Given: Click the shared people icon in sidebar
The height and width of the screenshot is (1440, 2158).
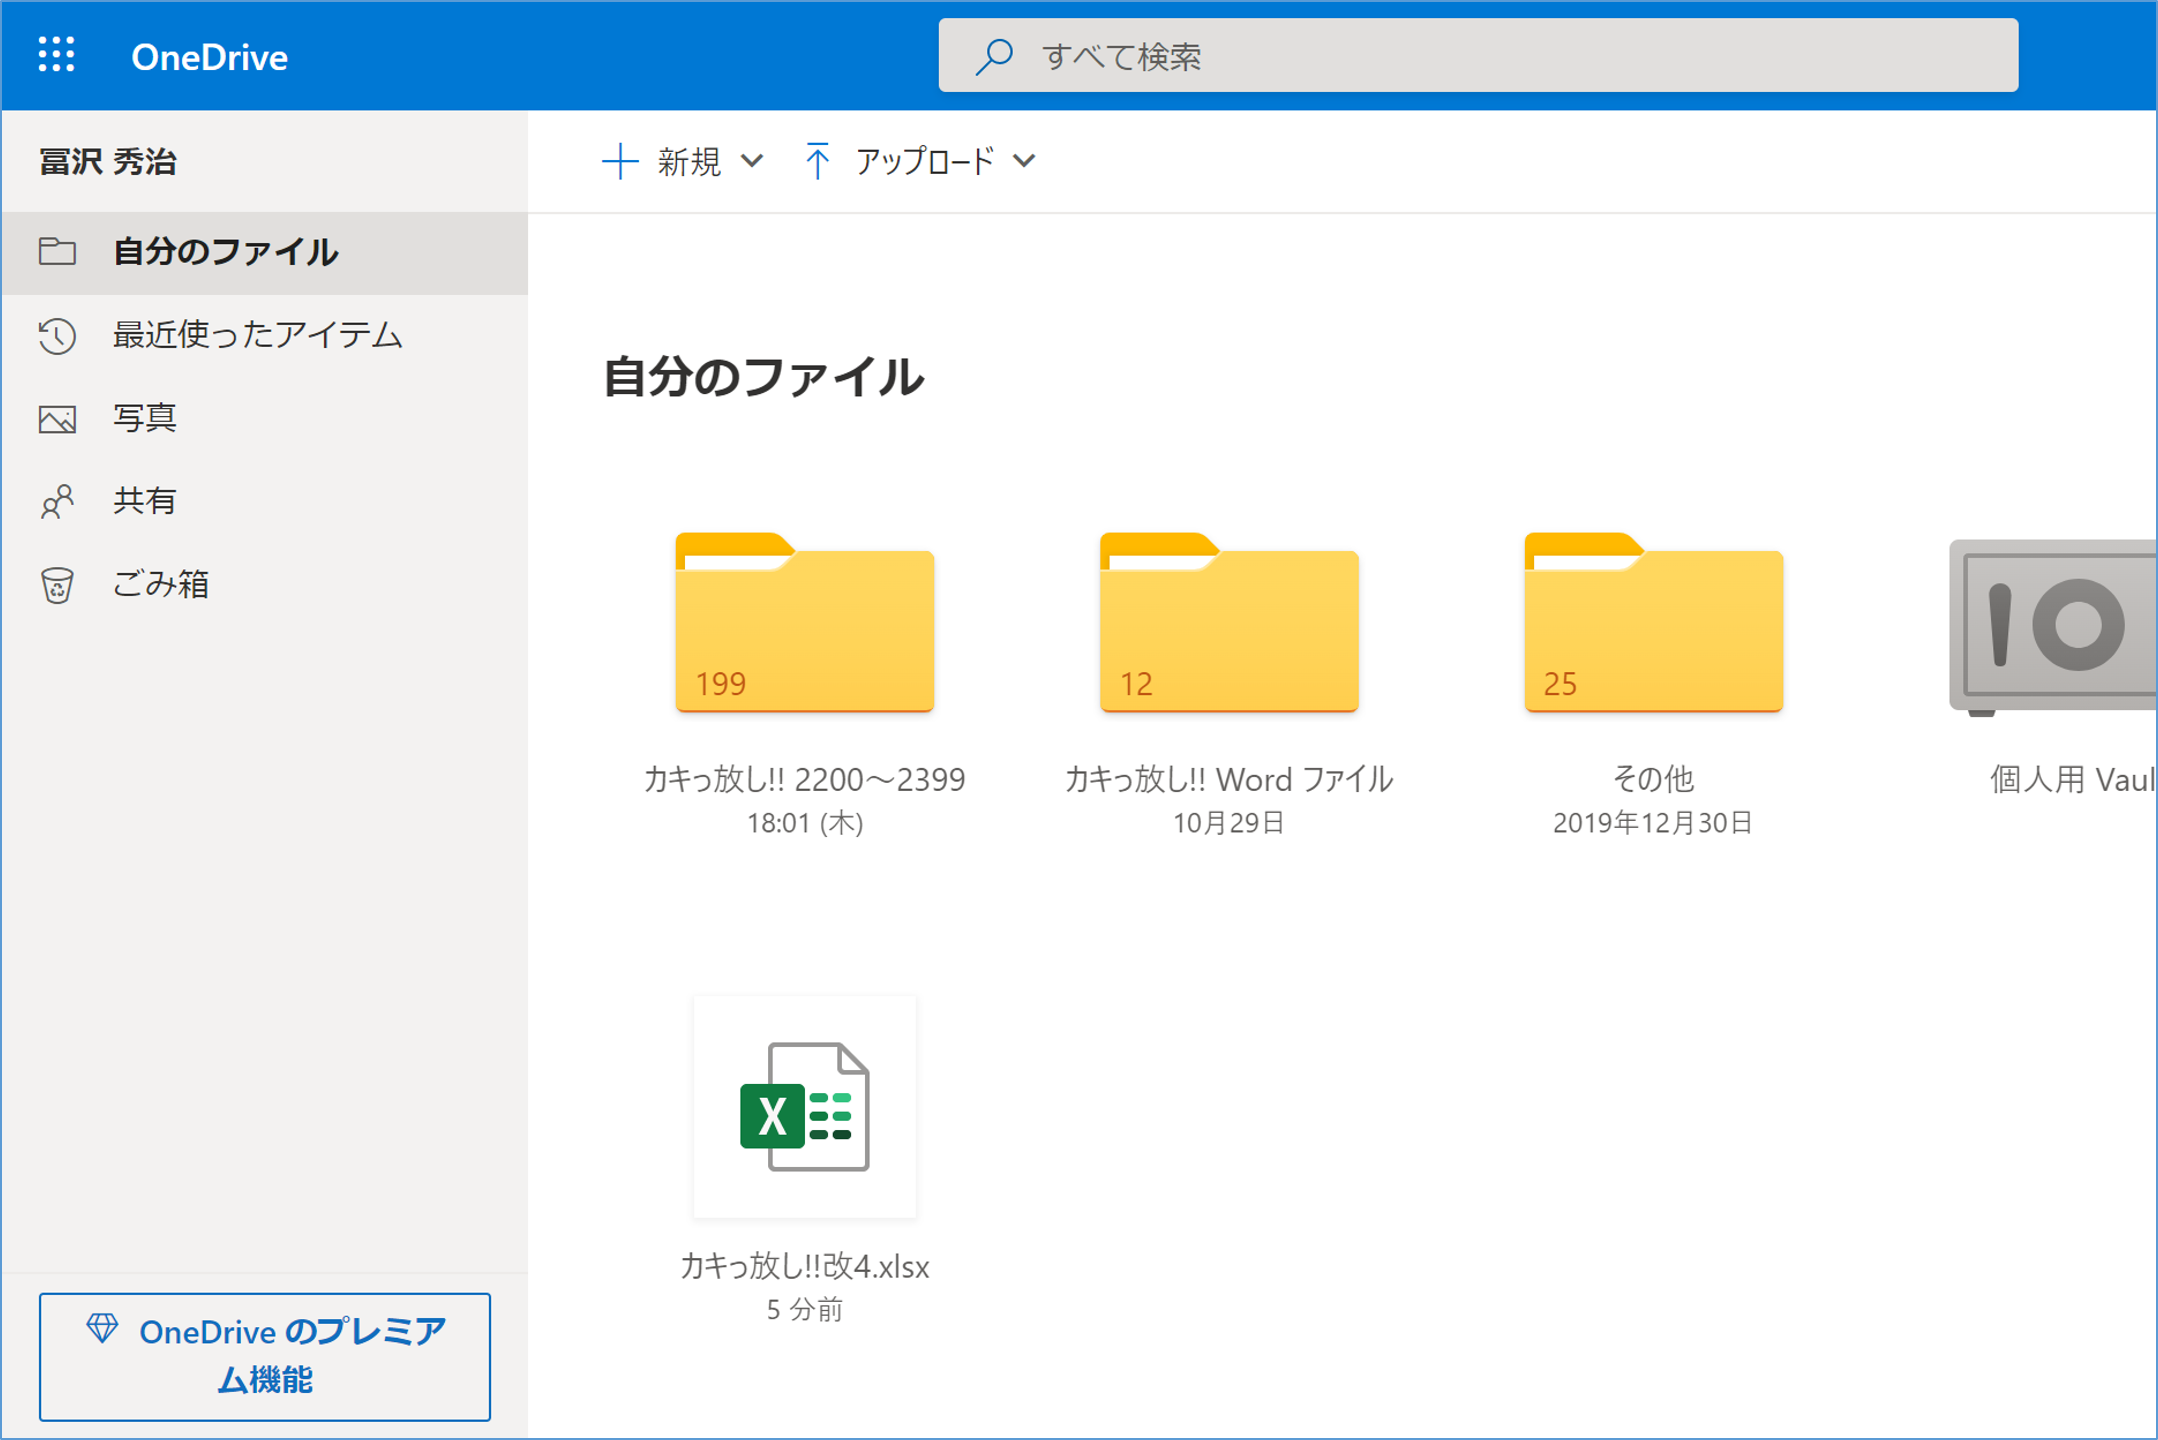Looking at the screenshot, I should (57, 501).
